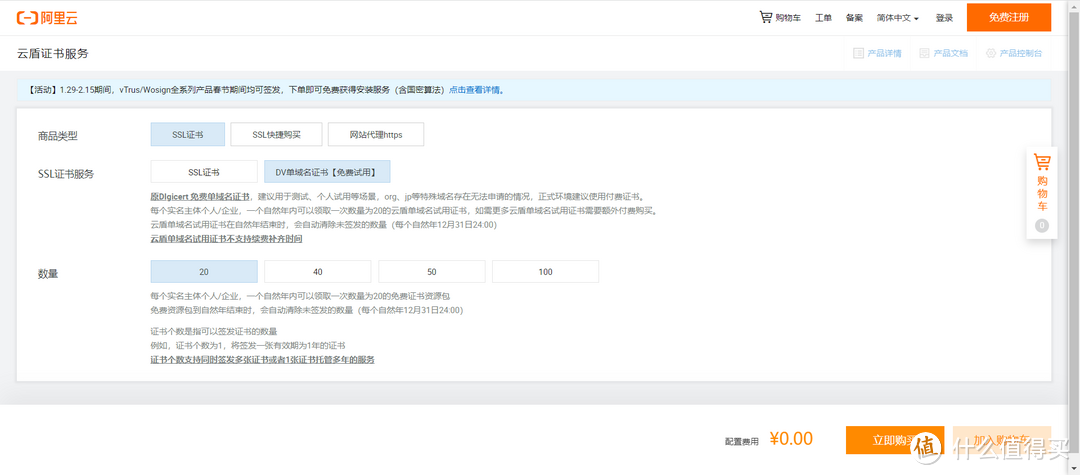Click 点击查看详情 link in banner
1080x475 pixels.
tap(476, 89)
